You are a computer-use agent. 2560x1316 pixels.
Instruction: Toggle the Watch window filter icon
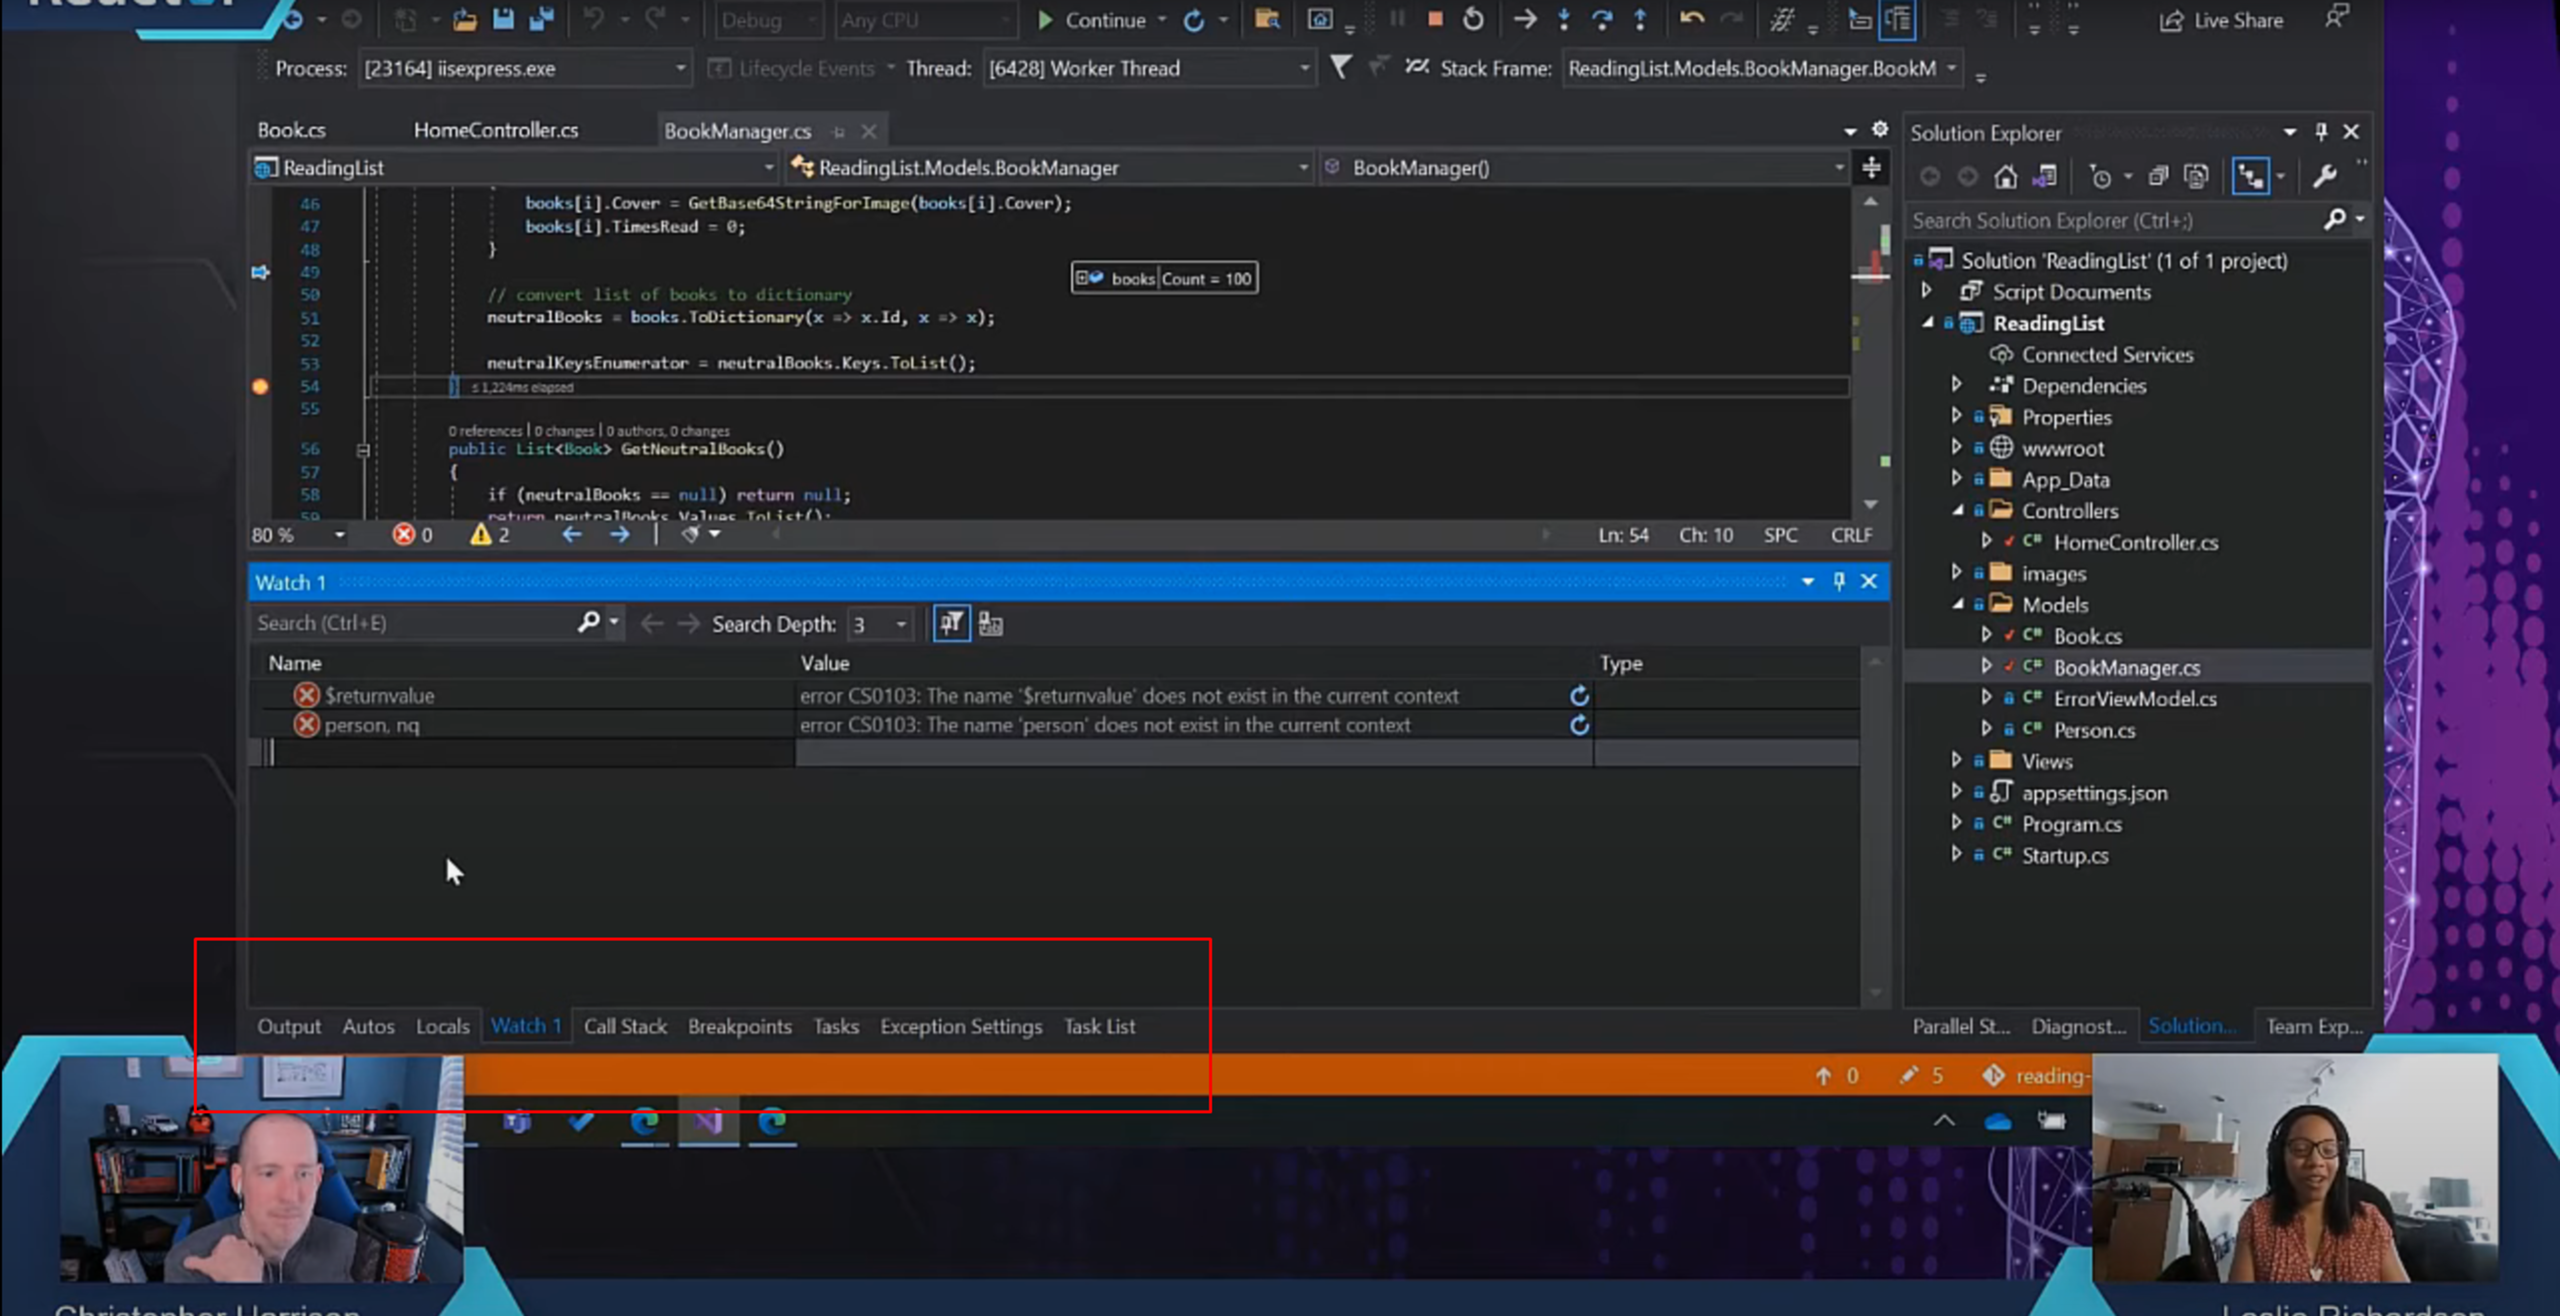[x=951, y=623]
